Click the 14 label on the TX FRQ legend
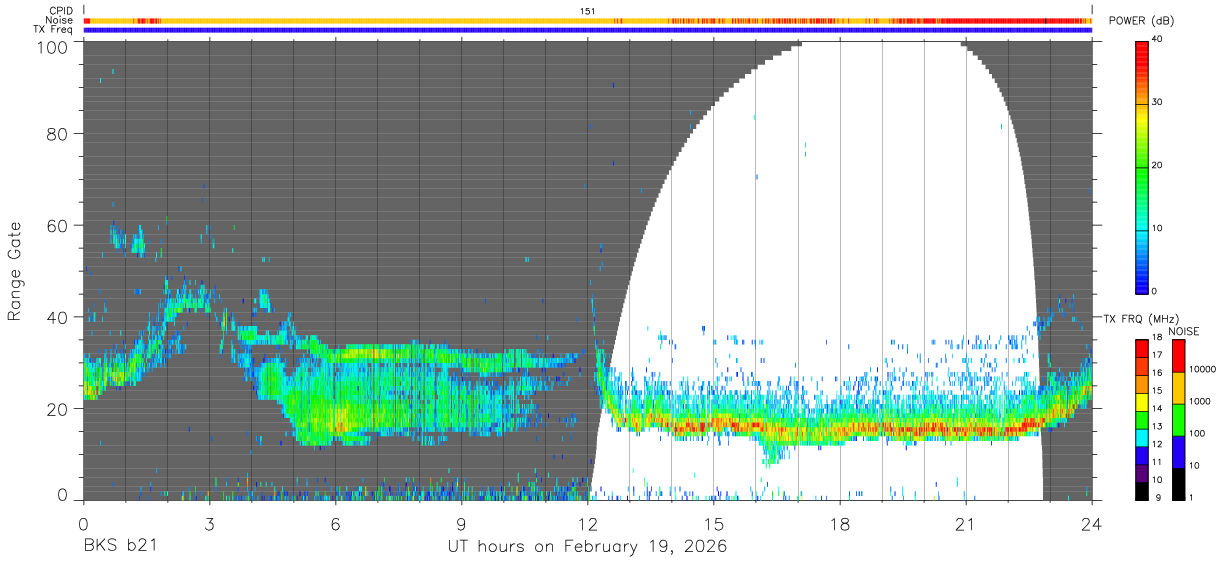 coord(1157,408)
